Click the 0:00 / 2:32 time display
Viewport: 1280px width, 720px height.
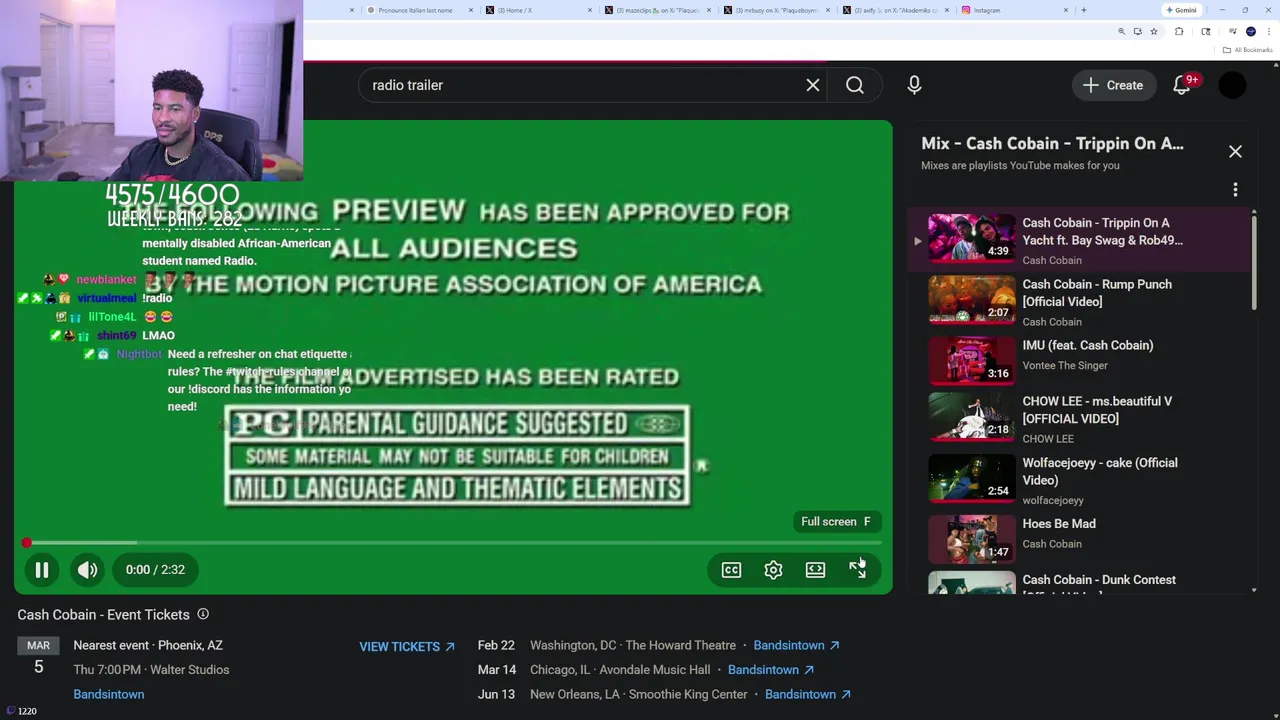[155, 570]
